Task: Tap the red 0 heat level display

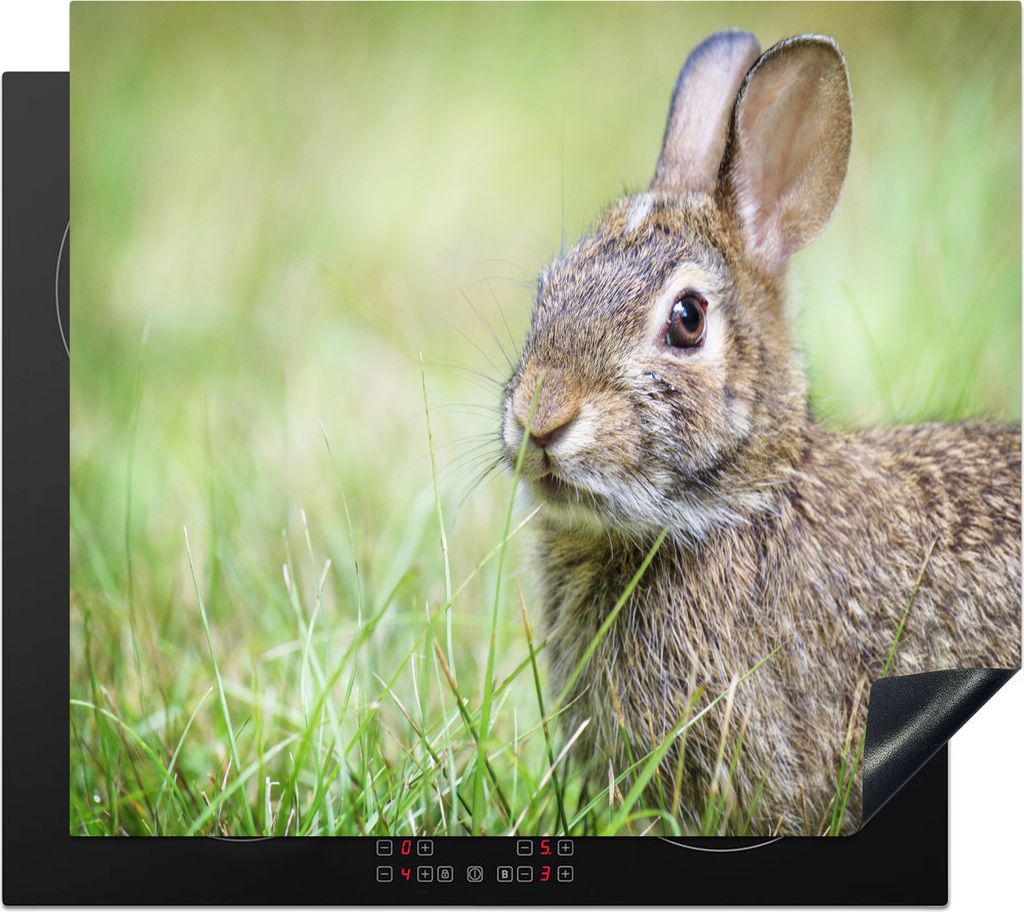Action: [405, 847]
